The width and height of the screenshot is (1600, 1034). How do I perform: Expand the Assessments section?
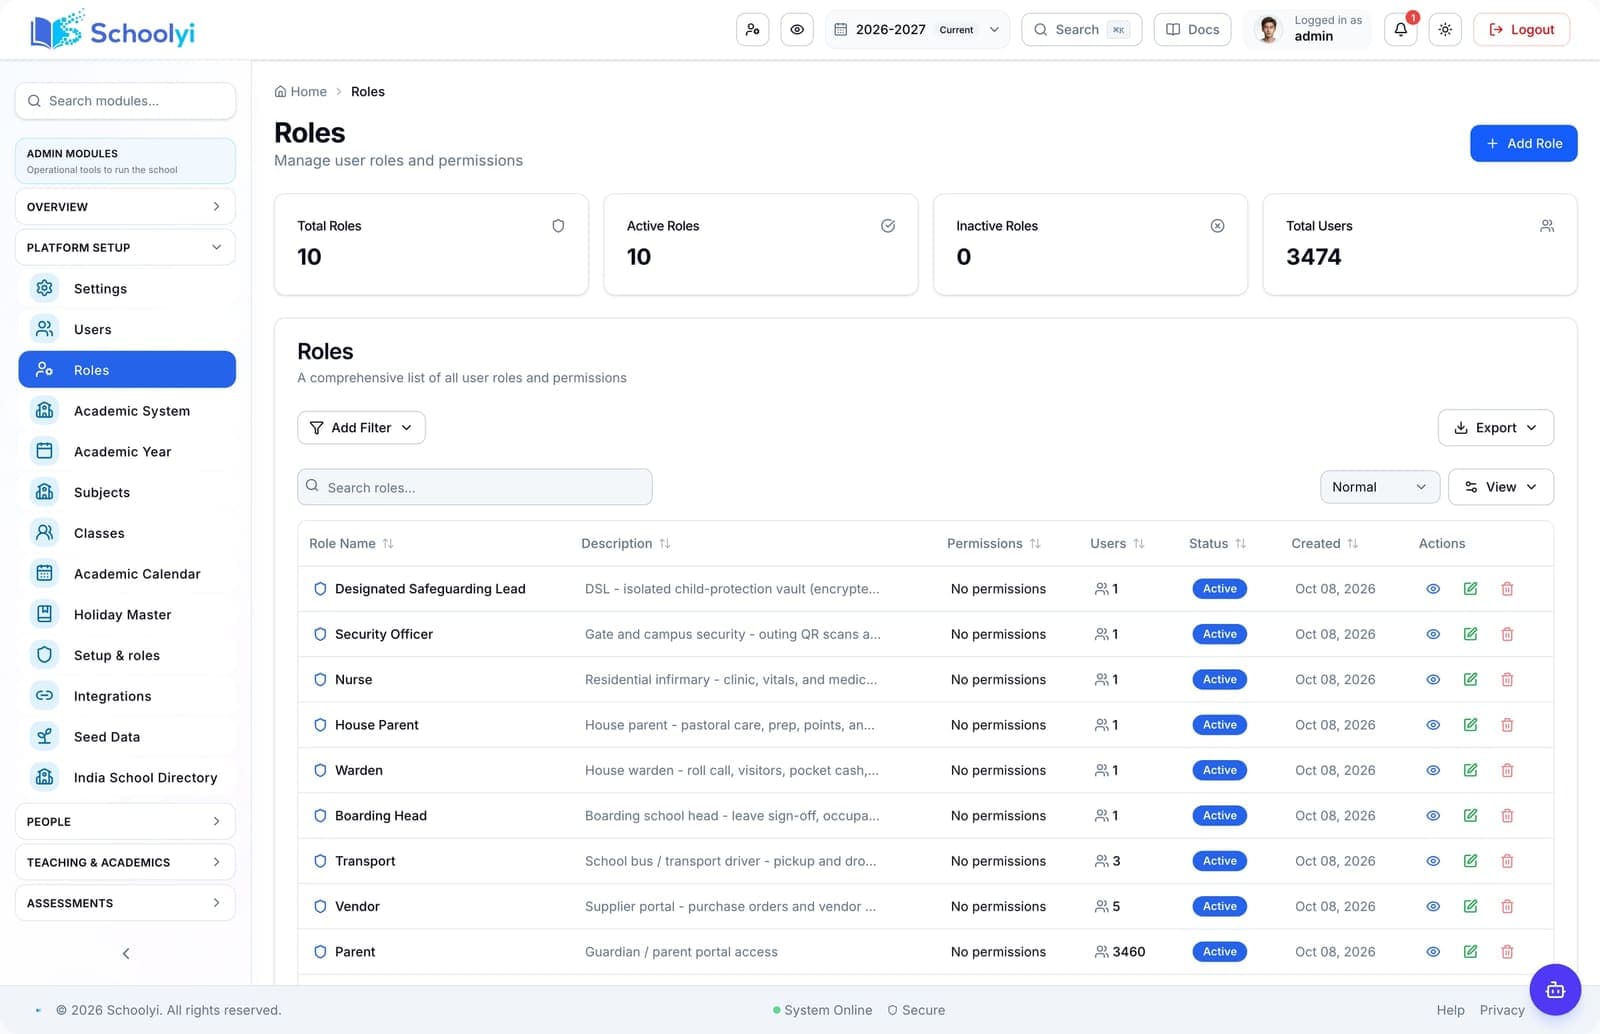(125, 903)
